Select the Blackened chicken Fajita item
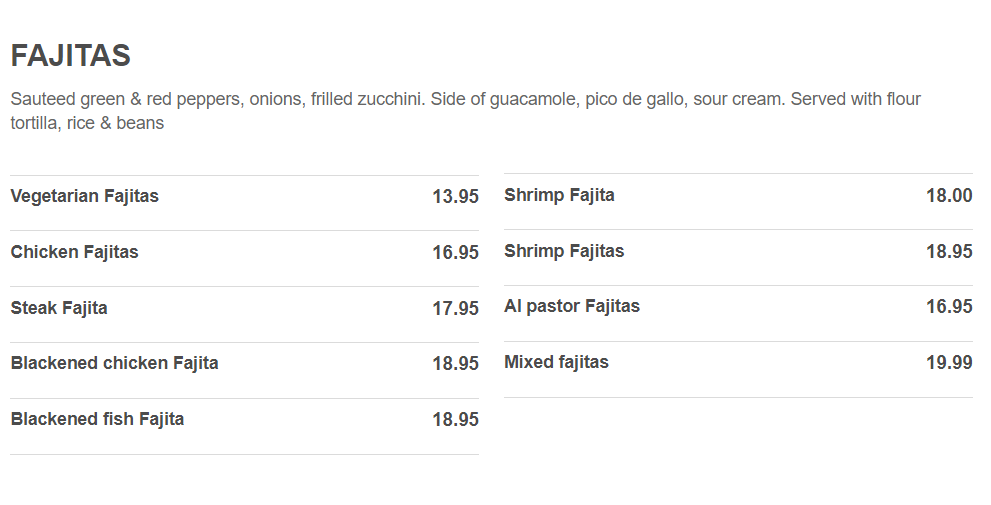This screenshot has height=505, width=991. click(x=114, y=363)
